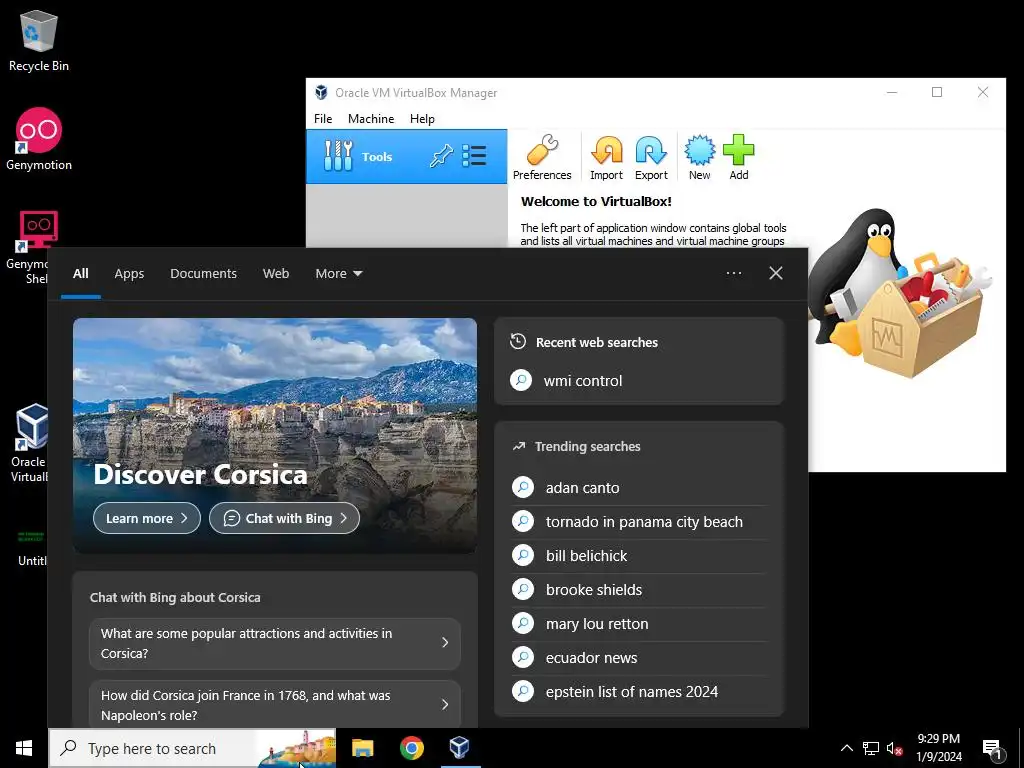Select the Recycle Bin desktop icon
This screenshot has width=1024, height=768.
point(39,41)
